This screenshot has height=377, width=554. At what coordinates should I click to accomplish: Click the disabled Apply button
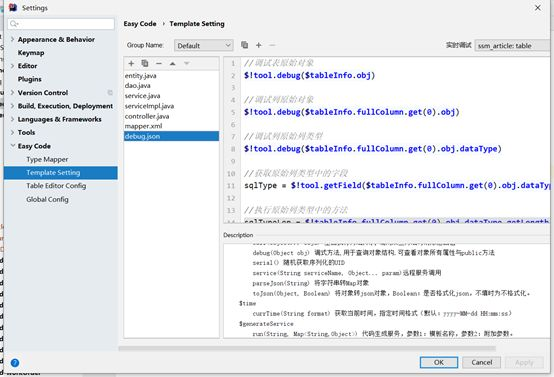coord(524,362)
